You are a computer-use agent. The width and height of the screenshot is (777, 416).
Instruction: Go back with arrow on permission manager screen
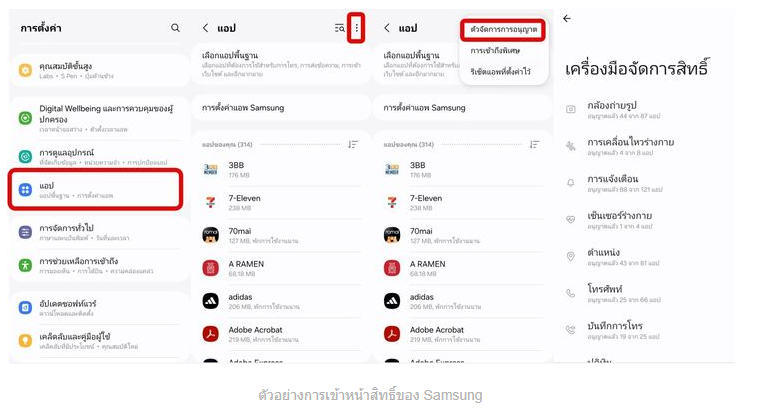[x=567, y=18]
